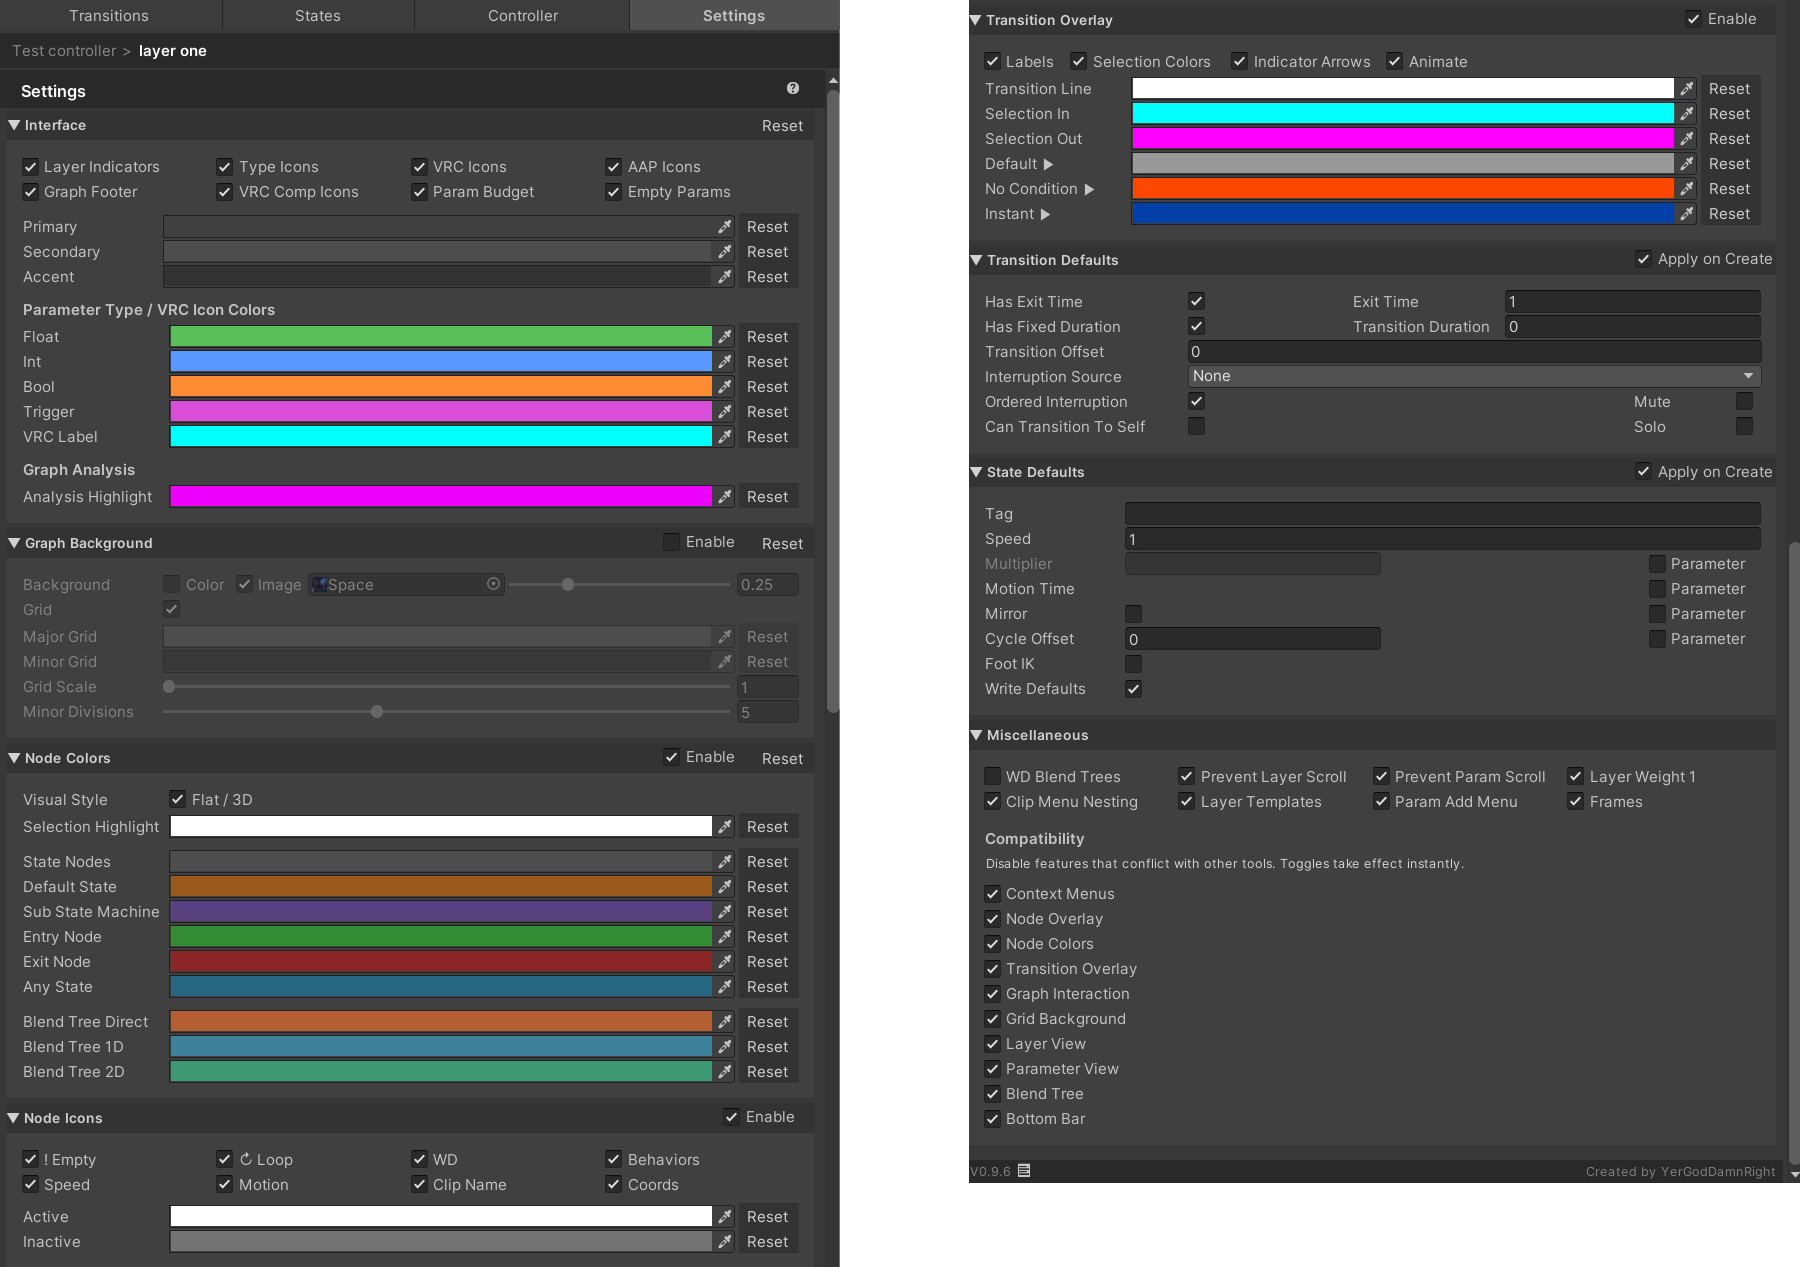
Task: Use the eyedropper for Float color
Action: (725, 337)
